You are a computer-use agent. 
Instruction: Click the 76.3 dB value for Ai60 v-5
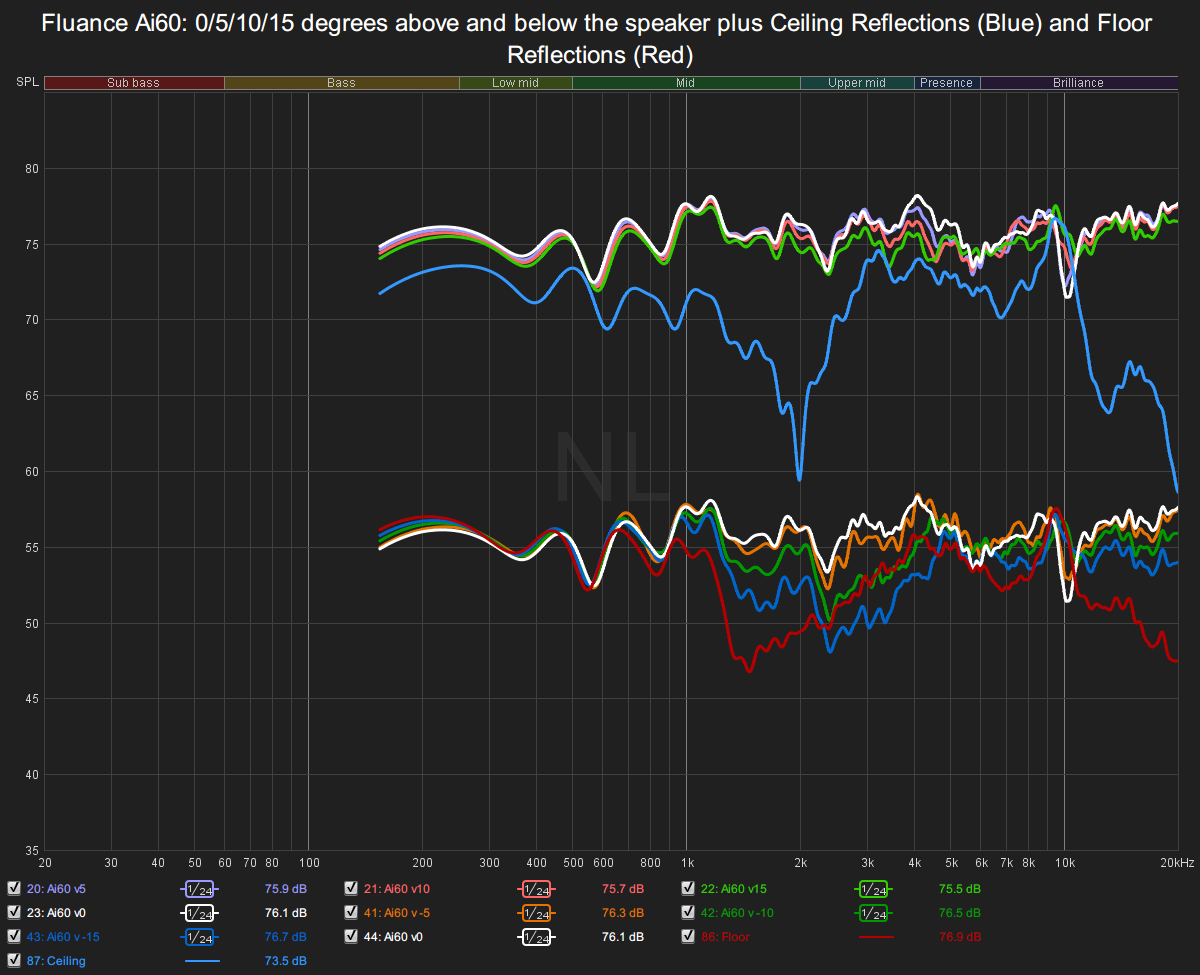pyautogui.click(x=622, y=912)
